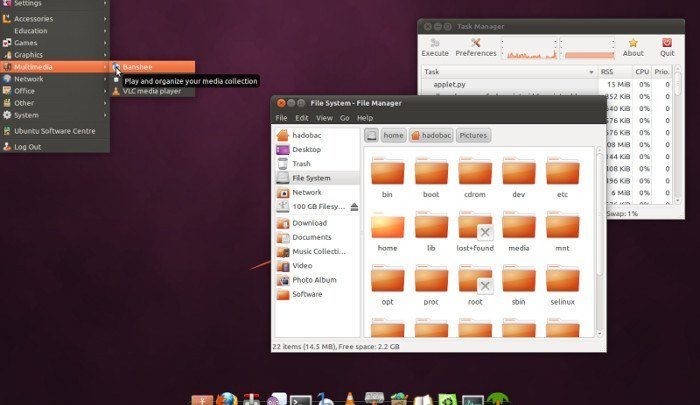Select the etc folder
Image resolution: width=700 pixels, height=405 pixels.
coord(562,177)
